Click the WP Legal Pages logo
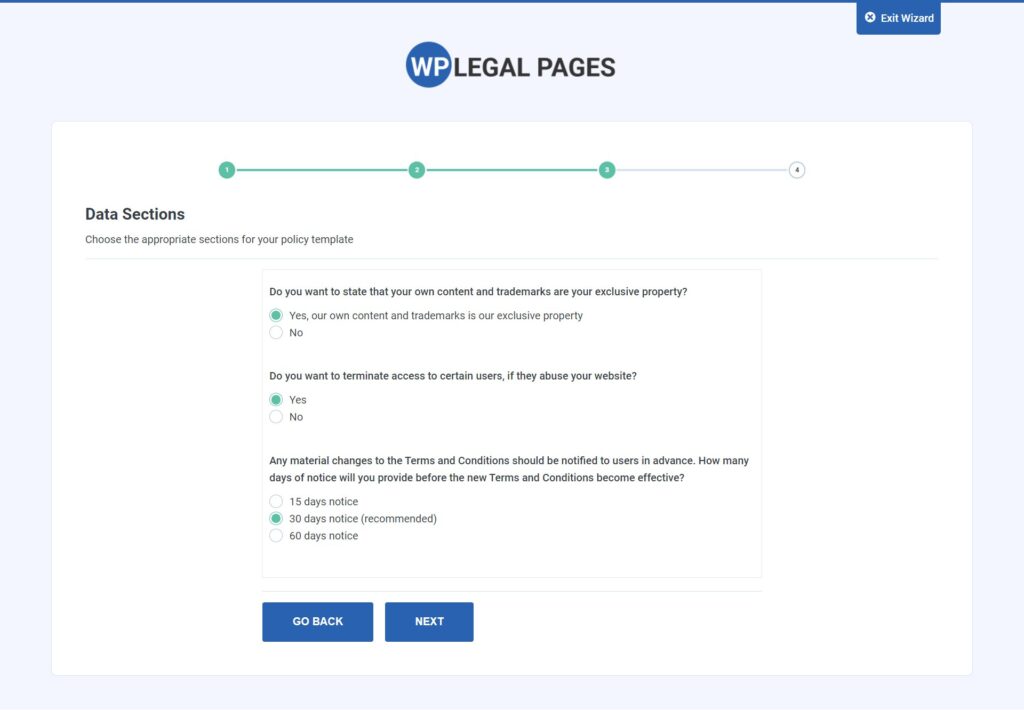Screen dimensions: 1024x710 pos(510,66)
